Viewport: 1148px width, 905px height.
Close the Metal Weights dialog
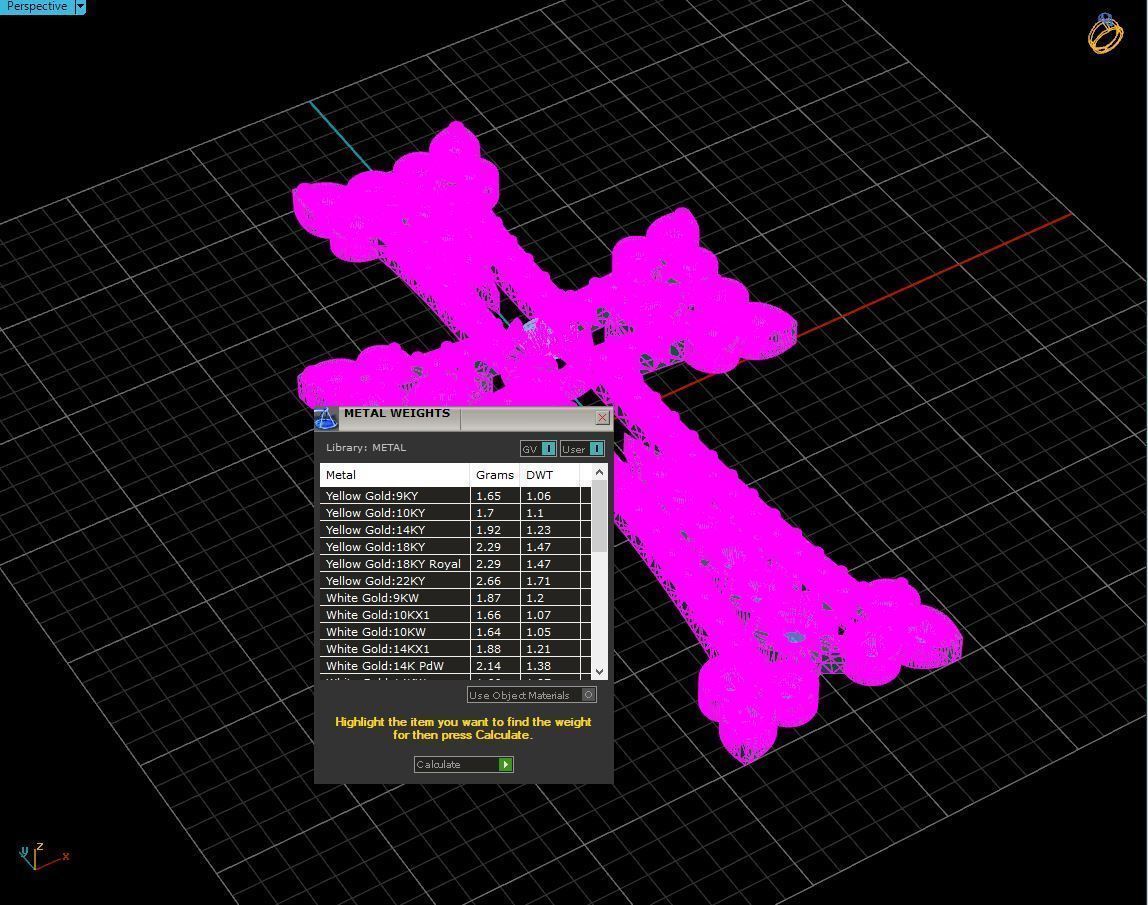pos(602,417)
